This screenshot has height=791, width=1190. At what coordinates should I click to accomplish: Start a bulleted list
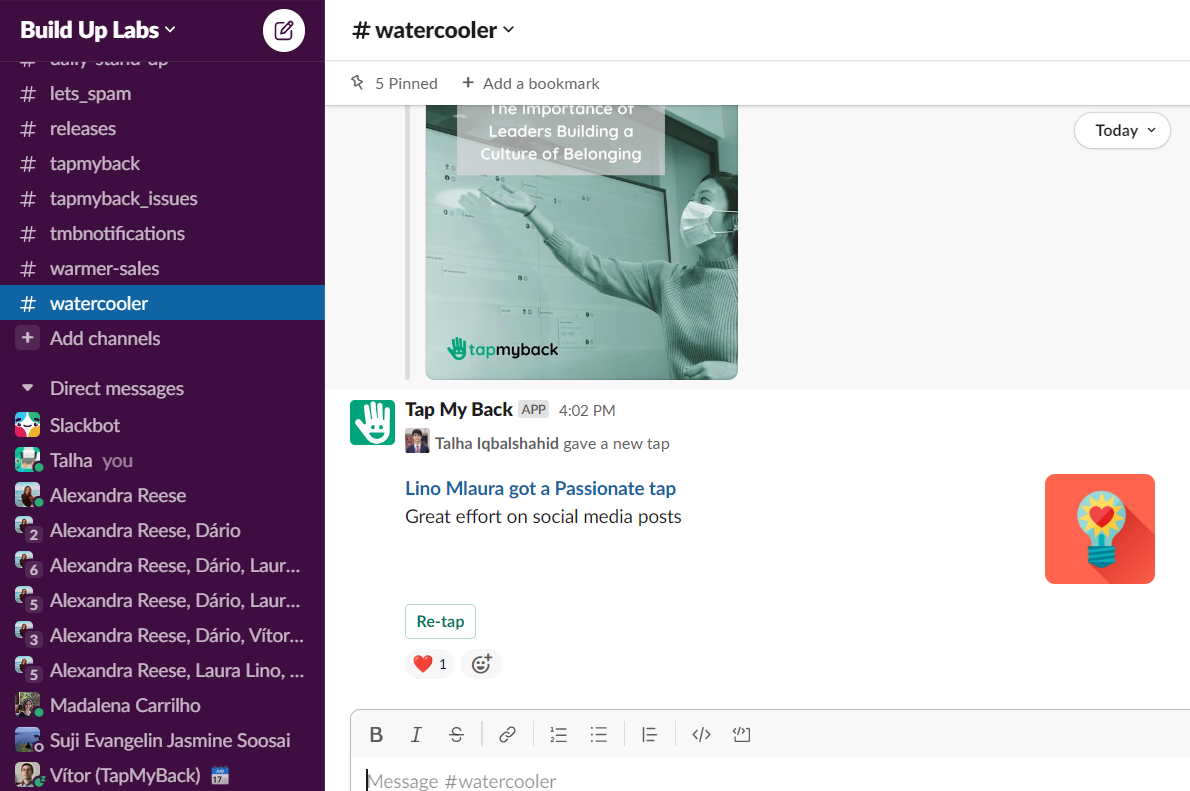(x=599, y=734)
